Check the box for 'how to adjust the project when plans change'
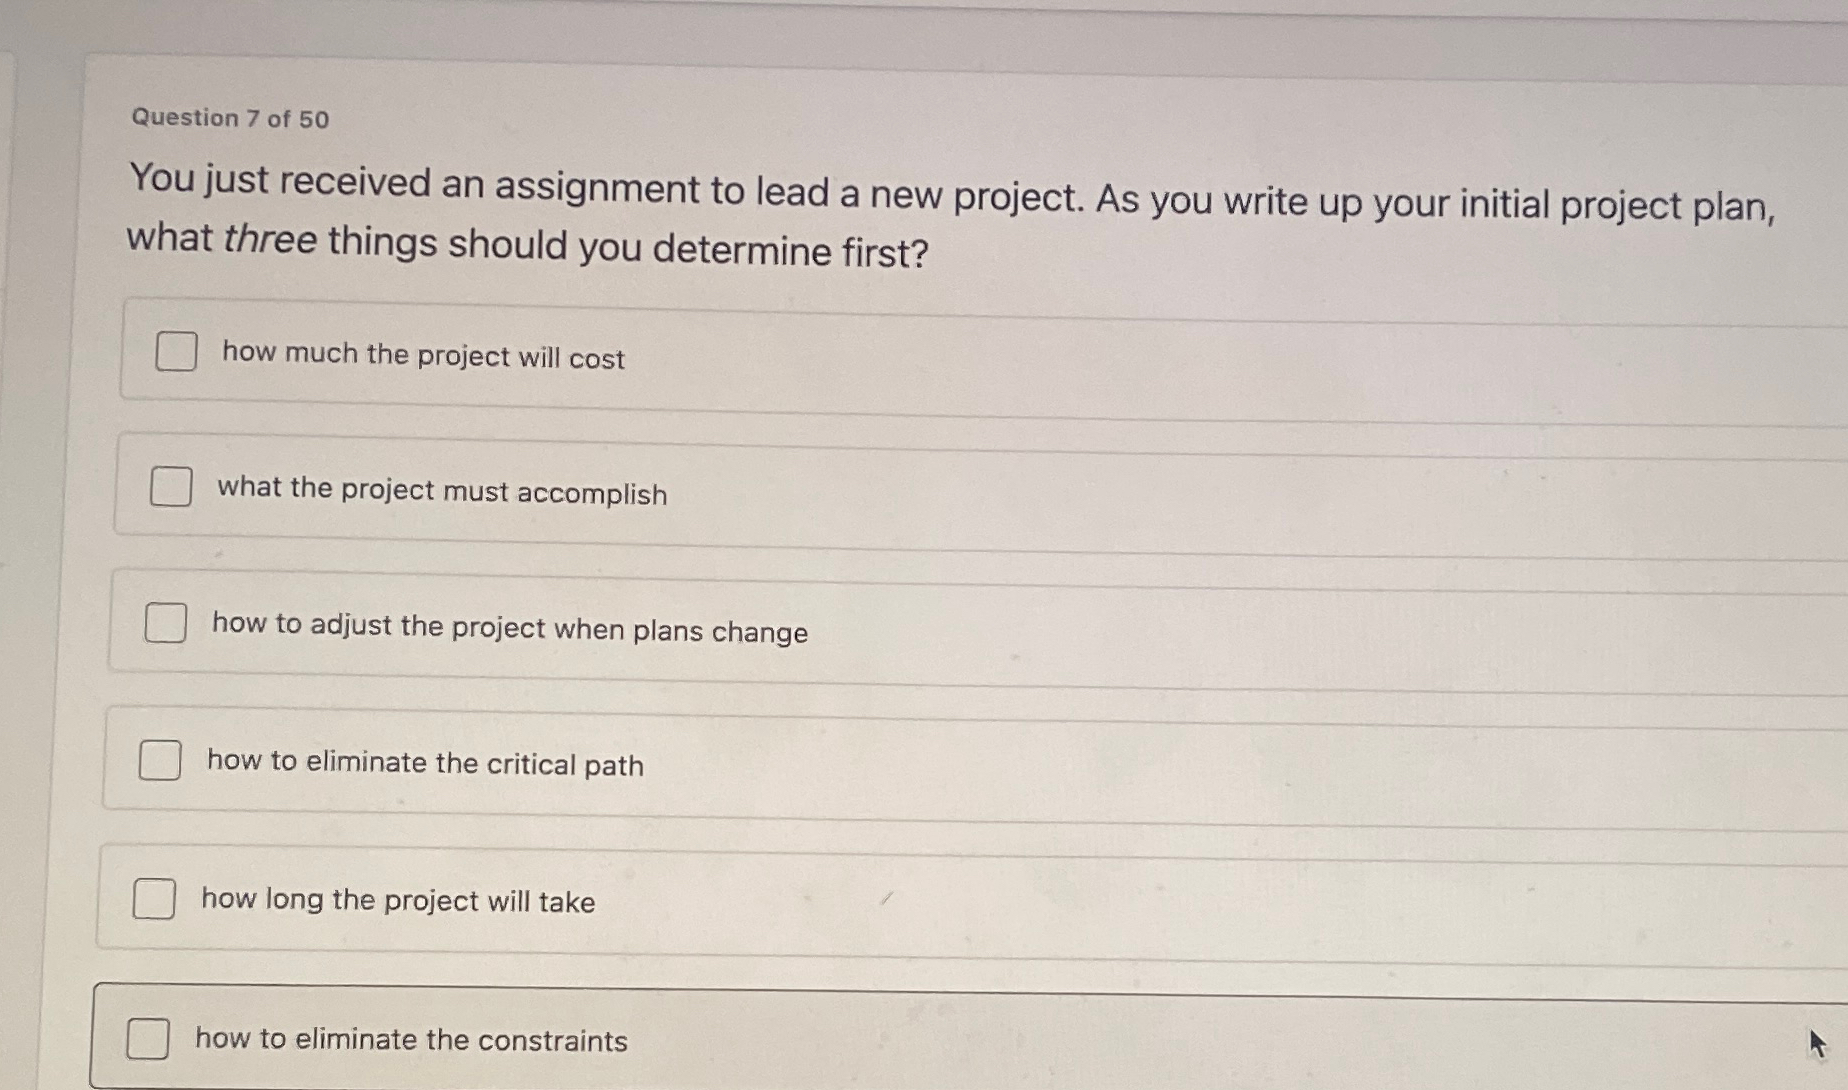The image size is (1848, 1090). (166, 624)
